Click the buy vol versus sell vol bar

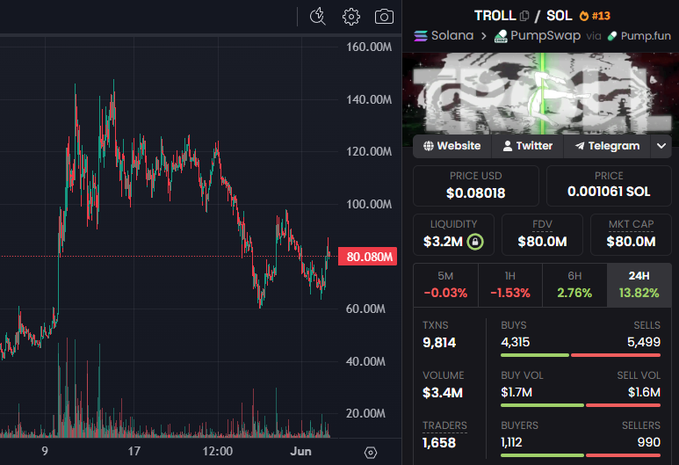point(581,405)
